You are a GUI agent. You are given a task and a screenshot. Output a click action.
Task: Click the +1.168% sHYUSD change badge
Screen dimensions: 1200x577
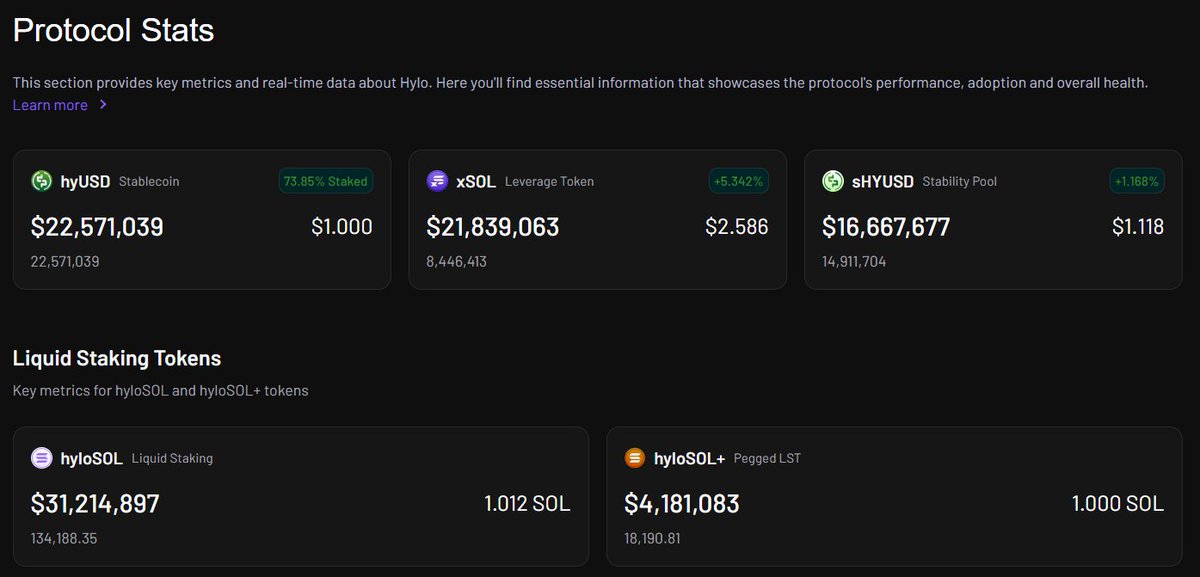point(1134,181)
